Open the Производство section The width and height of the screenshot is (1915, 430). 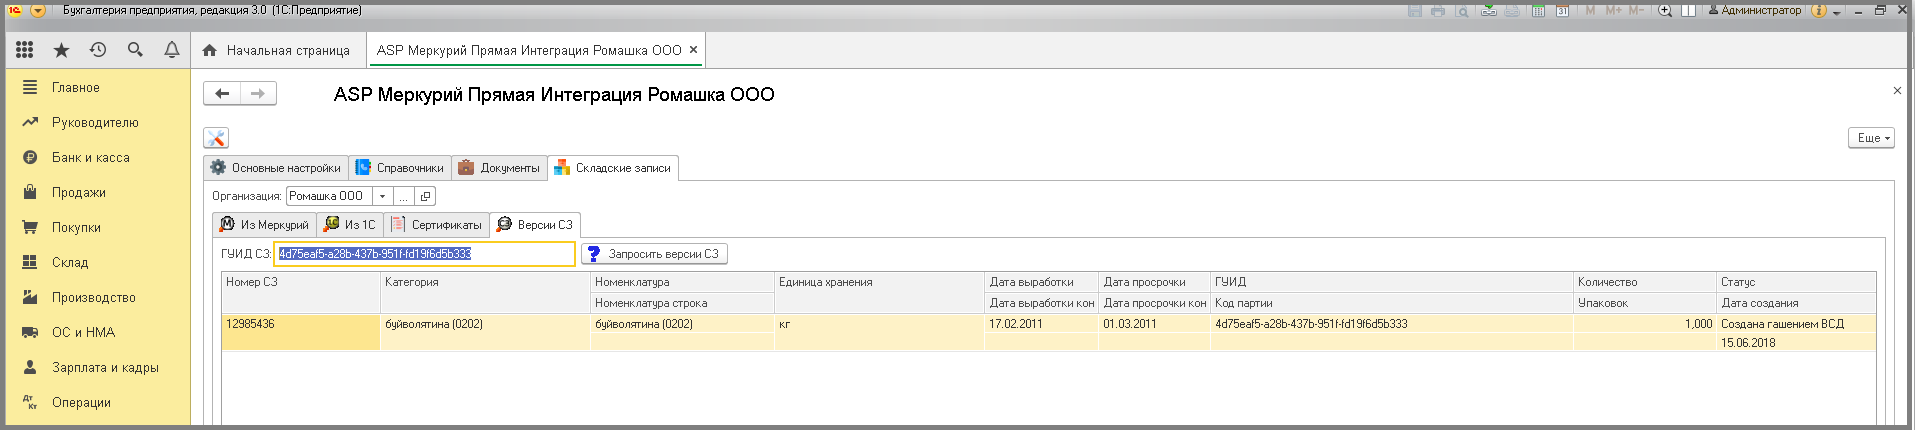click(94, 298)
